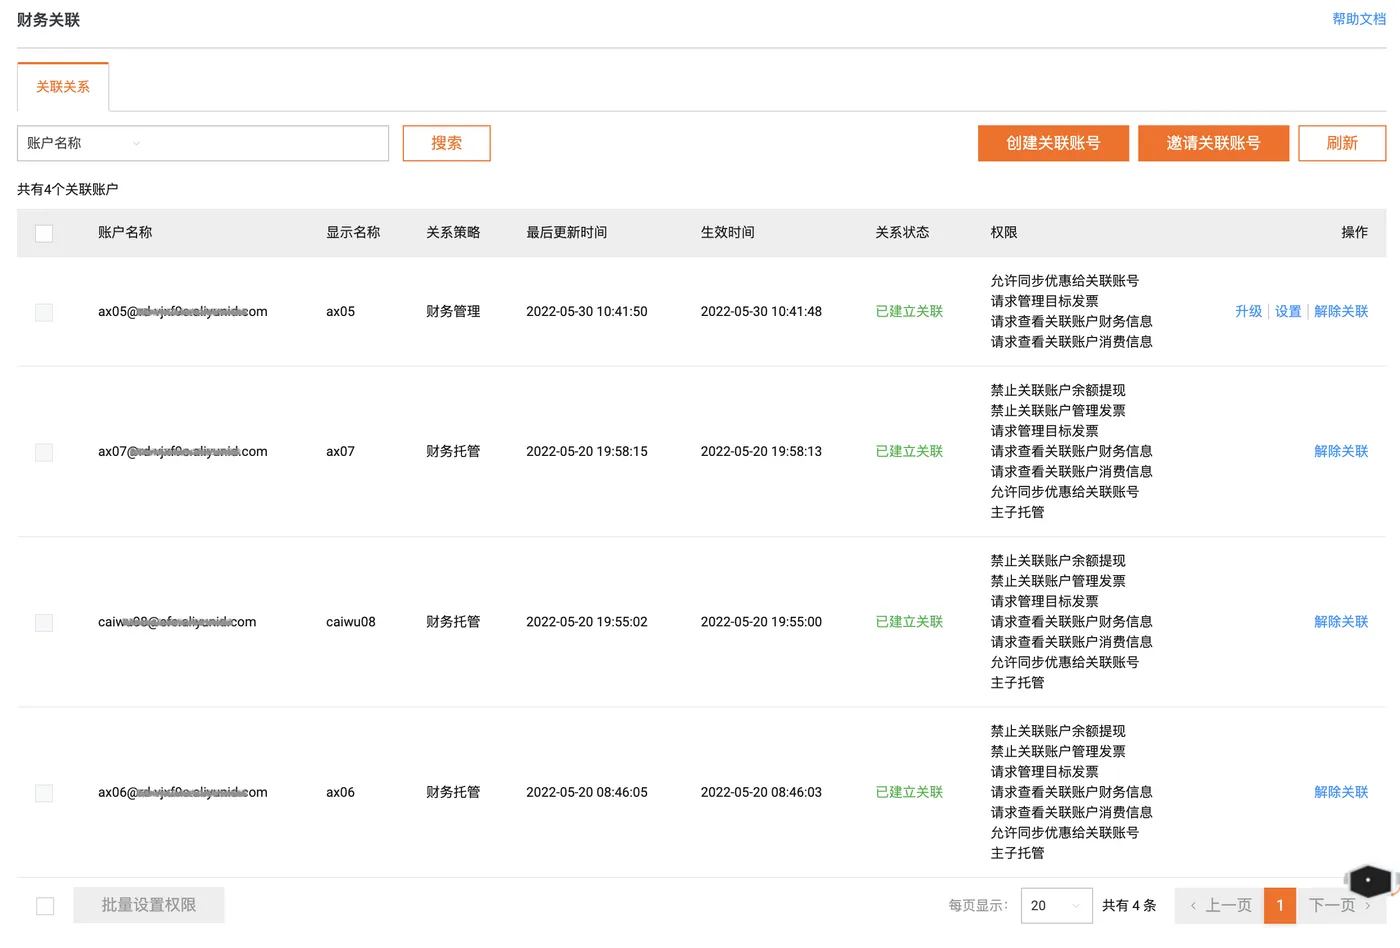Click the 财务关联 page title
This screenshot has width=1400, height=948.
pos(48,20)
